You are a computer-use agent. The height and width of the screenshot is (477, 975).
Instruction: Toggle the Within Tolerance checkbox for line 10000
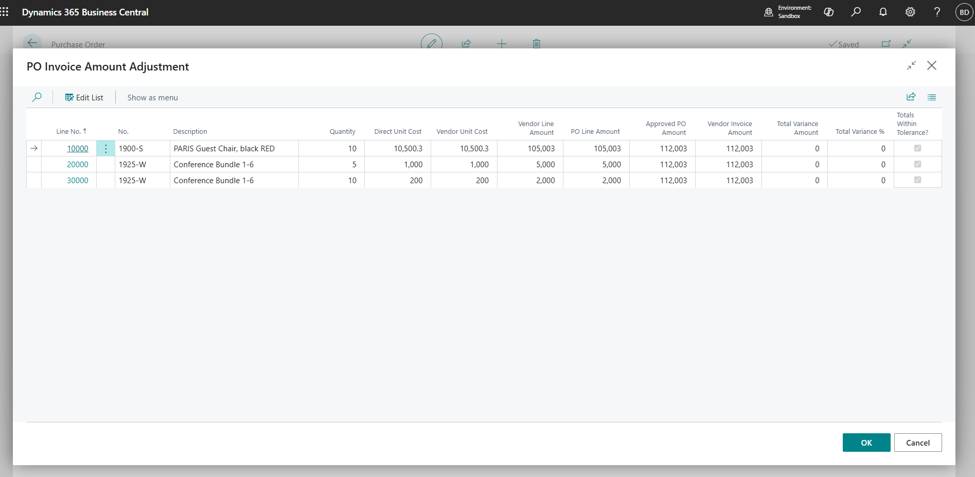pos(917,148)
